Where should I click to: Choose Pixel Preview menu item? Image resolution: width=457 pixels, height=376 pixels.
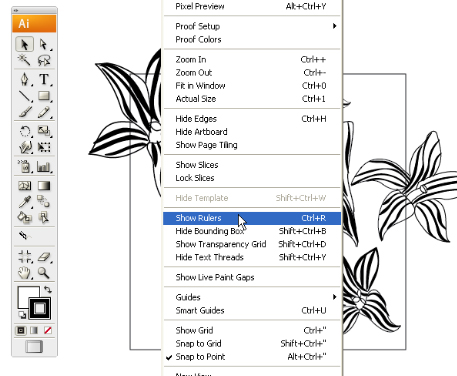coord(252,6)
